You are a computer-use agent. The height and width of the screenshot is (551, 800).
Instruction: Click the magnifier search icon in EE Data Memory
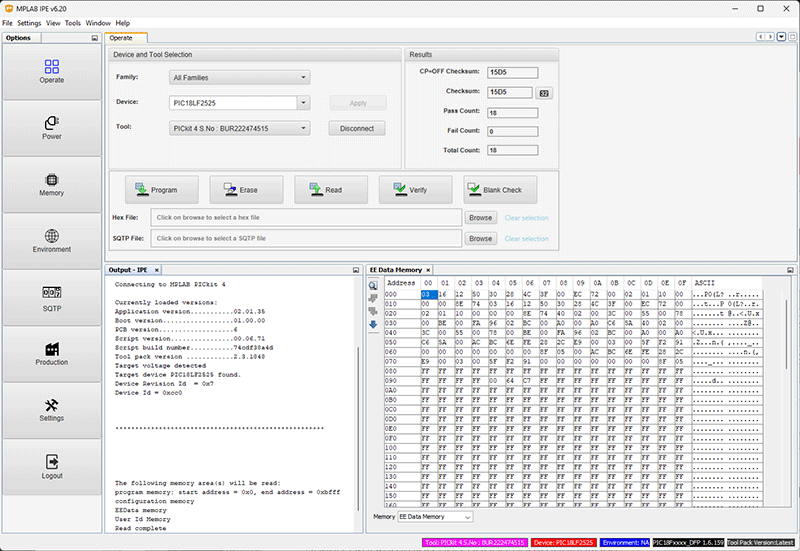click(373, 285)
